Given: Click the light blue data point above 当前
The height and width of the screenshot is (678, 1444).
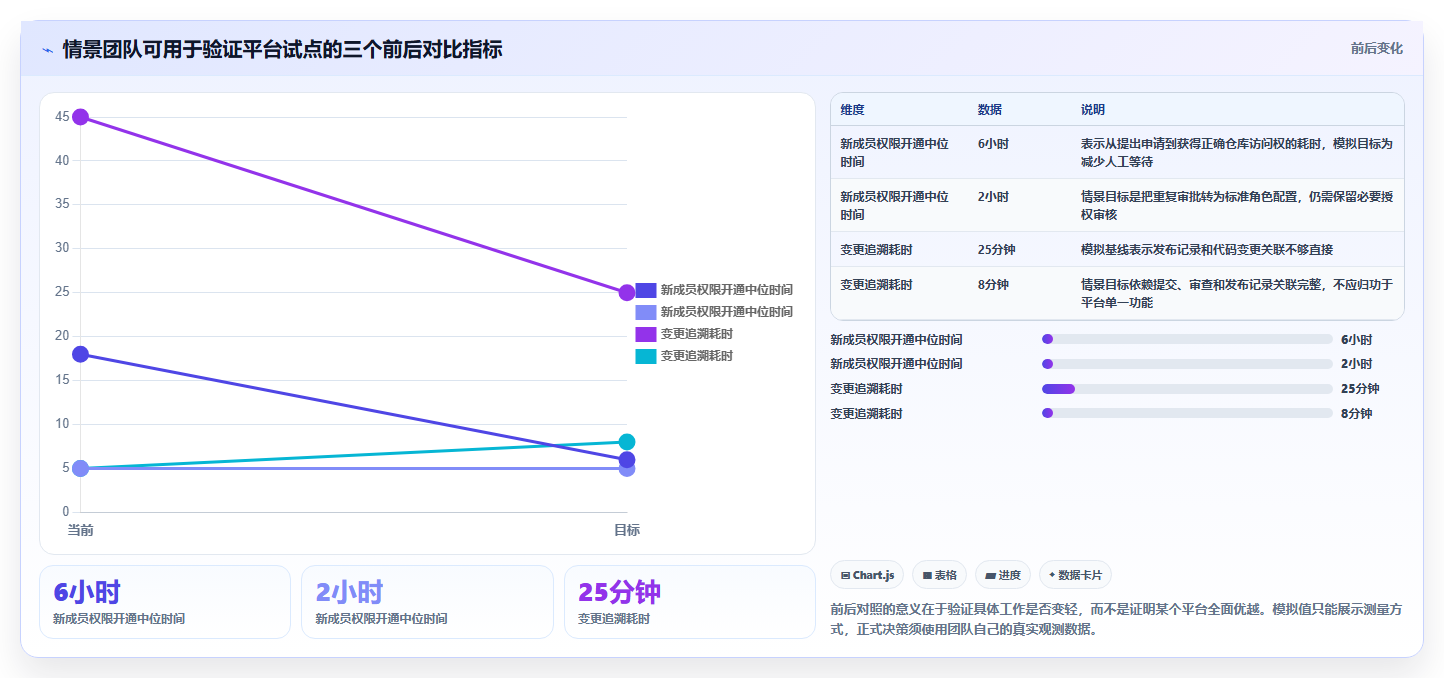Looking at the screenshot, I should (81, 468).
